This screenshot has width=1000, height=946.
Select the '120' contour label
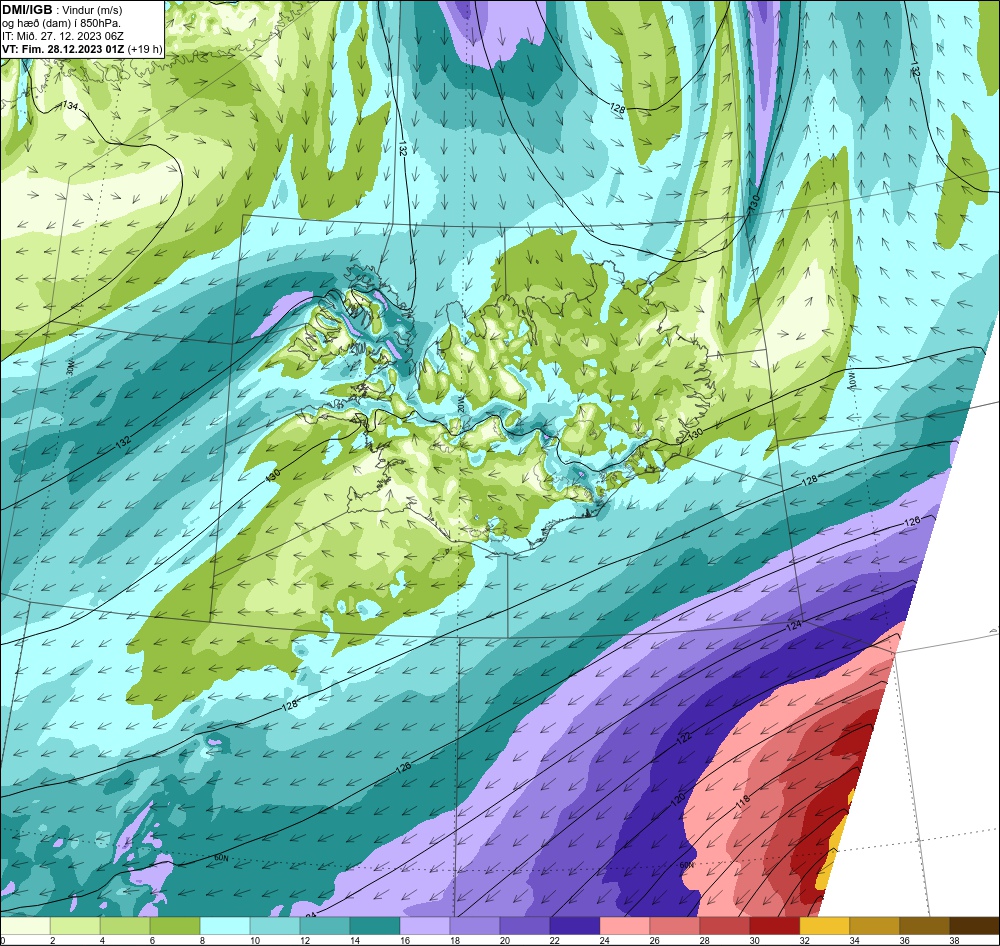pyautogui.click(x=677, y=799)
